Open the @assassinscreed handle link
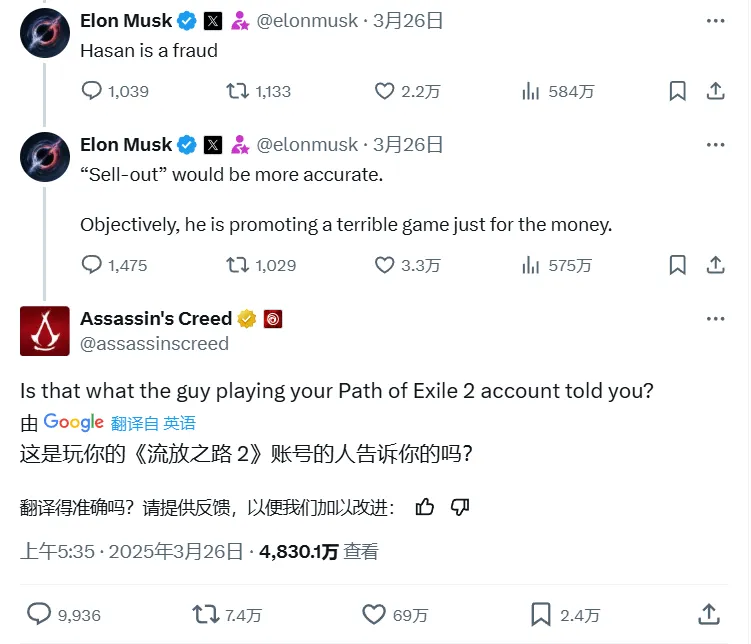Screen dimensions: 751x644 pos(154,344)
